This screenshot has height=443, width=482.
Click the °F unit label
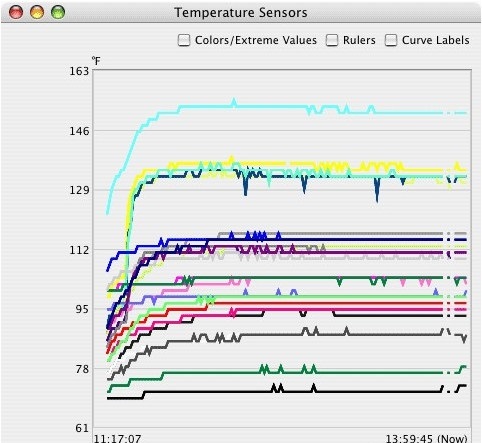(x=96, y=61)
